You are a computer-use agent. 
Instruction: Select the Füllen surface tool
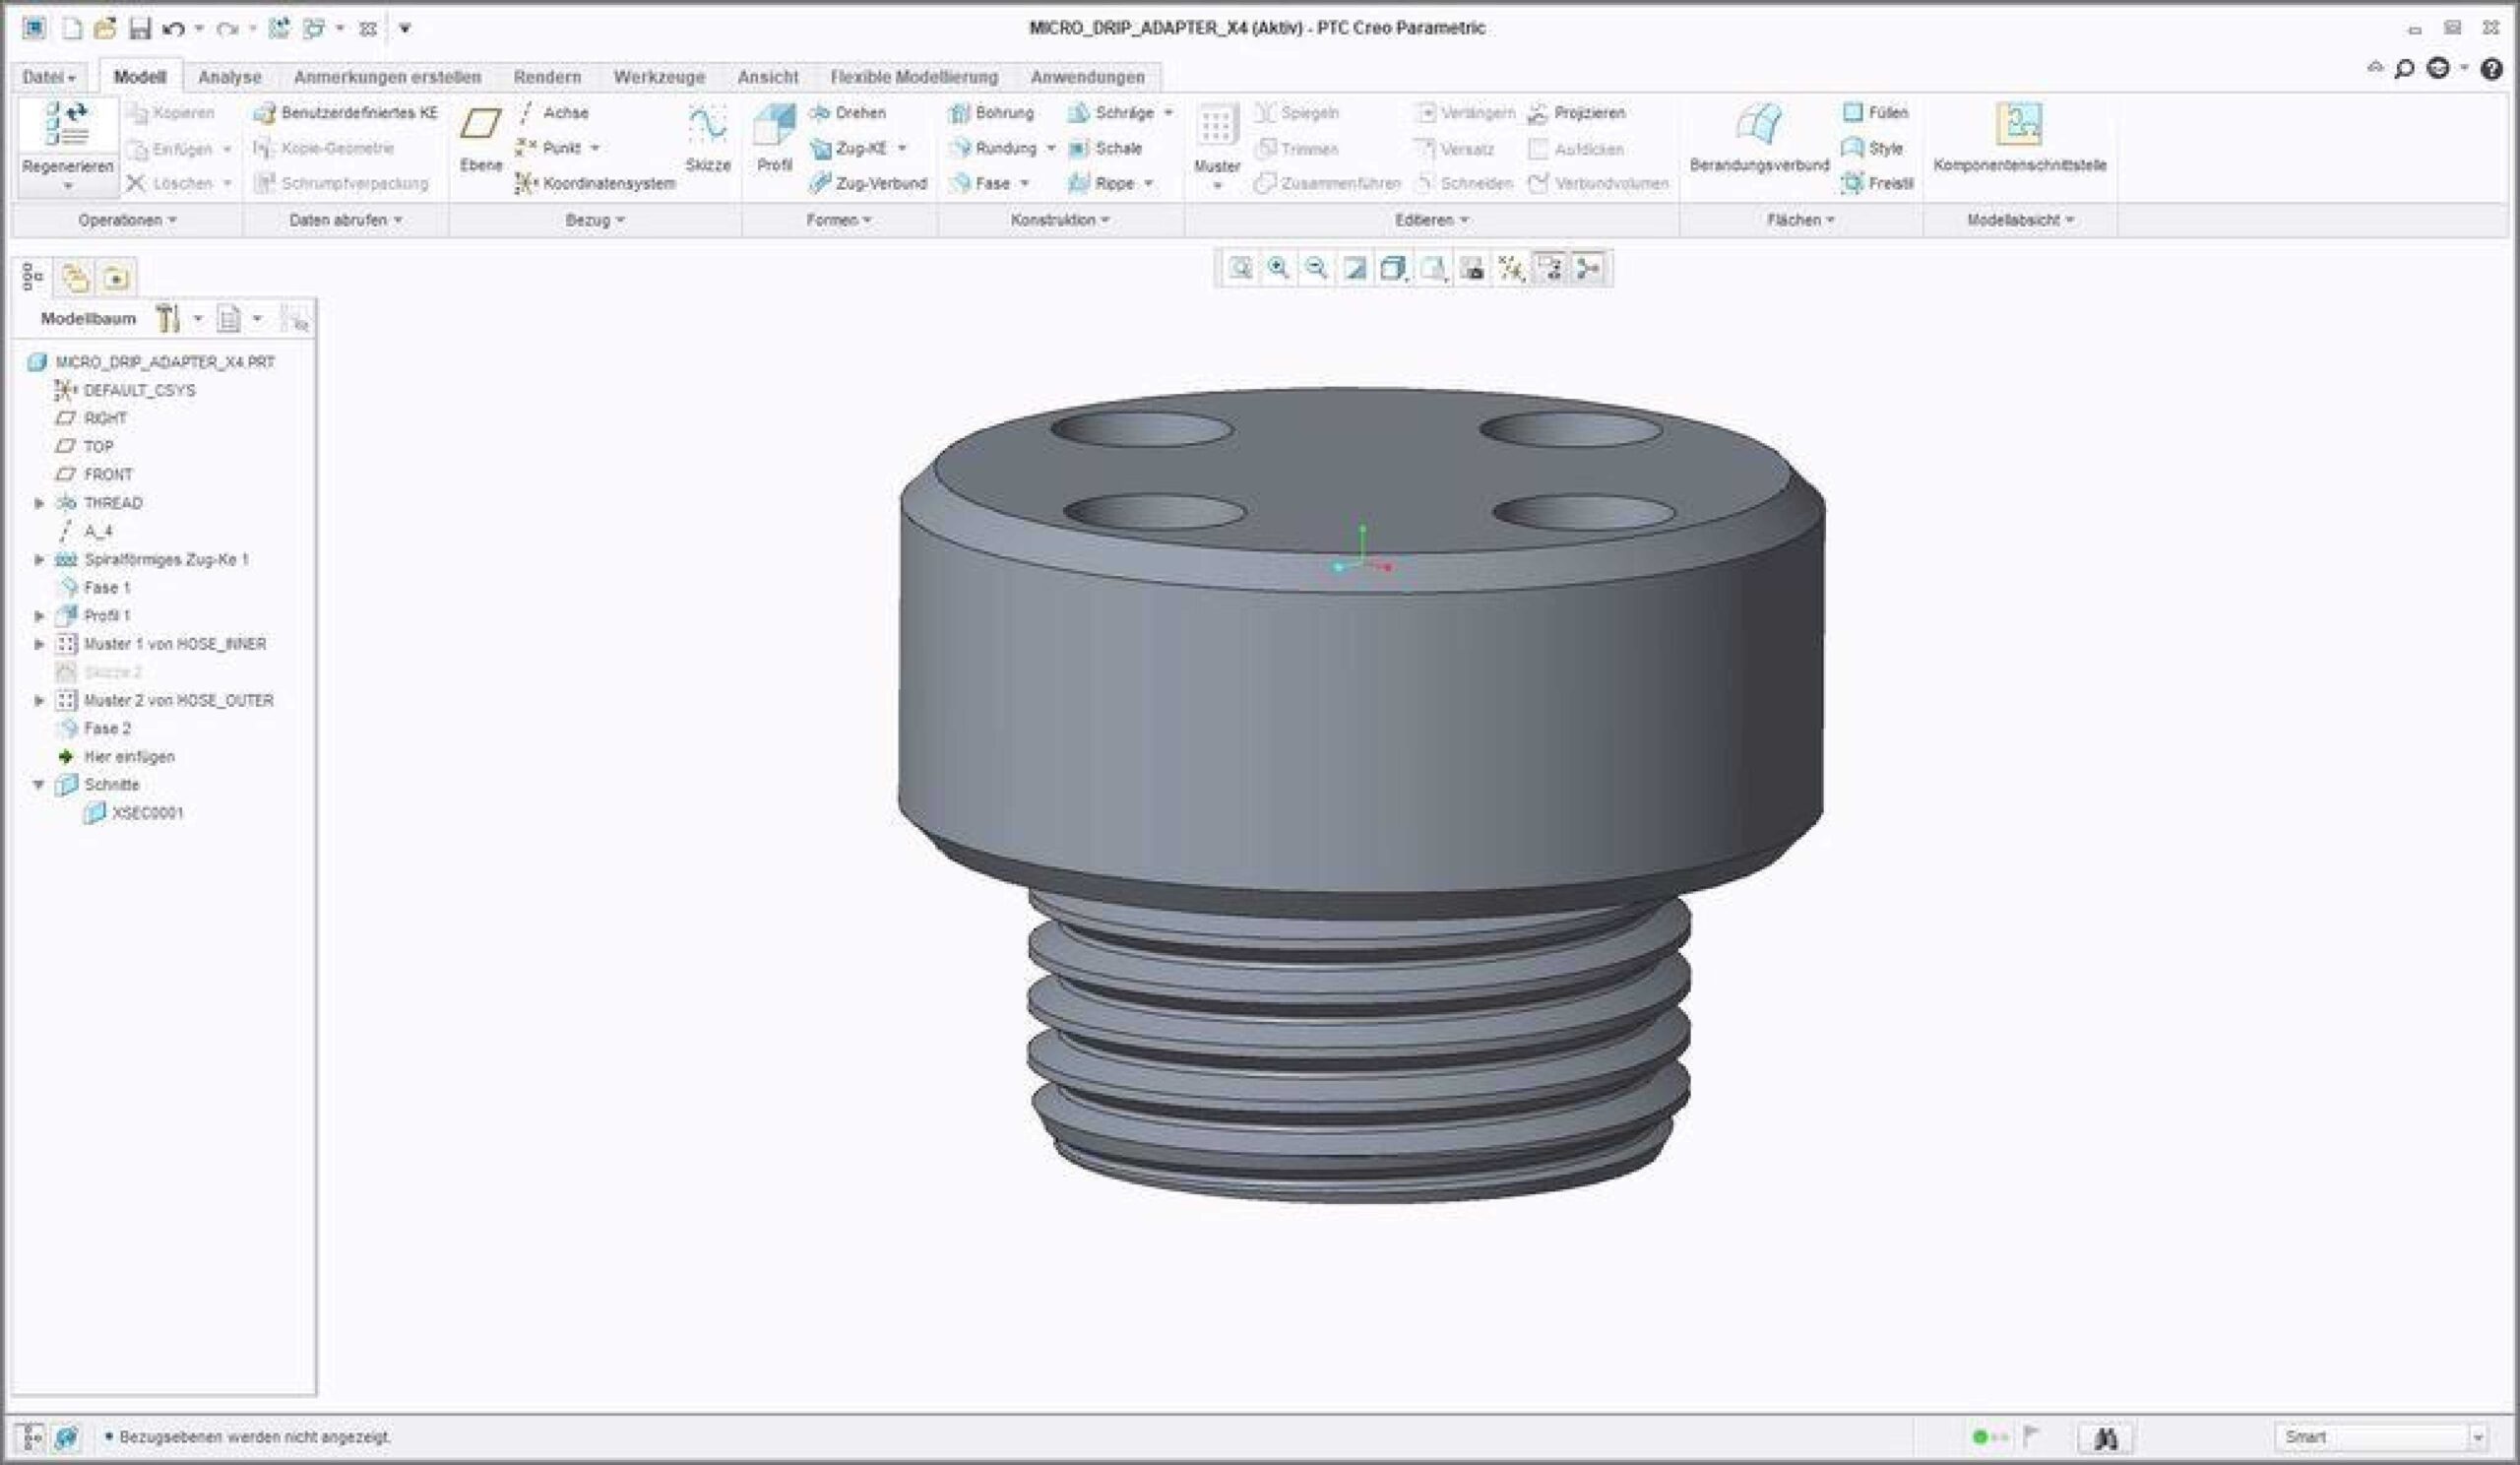point(1876,113)
